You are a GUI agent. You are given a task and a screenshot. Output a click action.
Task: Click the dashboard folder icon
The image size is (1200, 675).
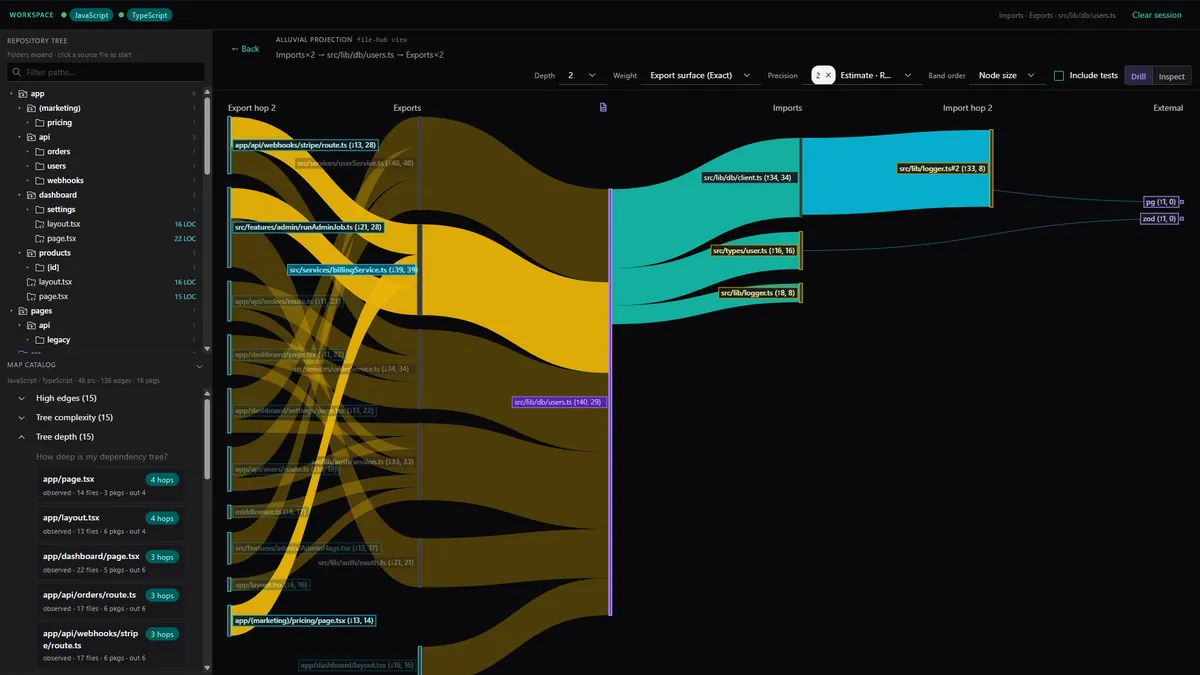coord(31,195)
